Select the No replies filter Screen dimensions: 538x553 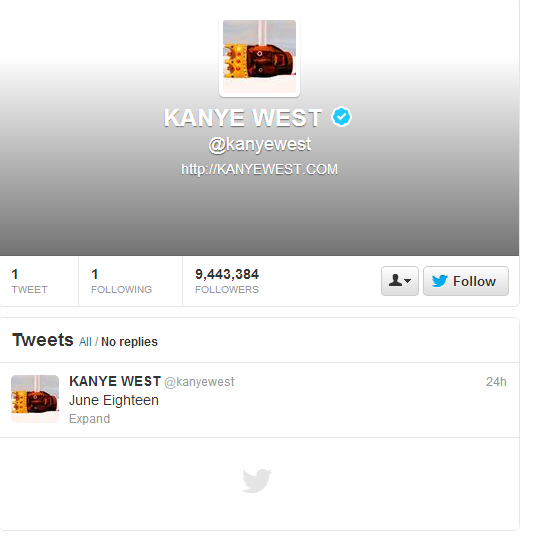tap(129, 342)
